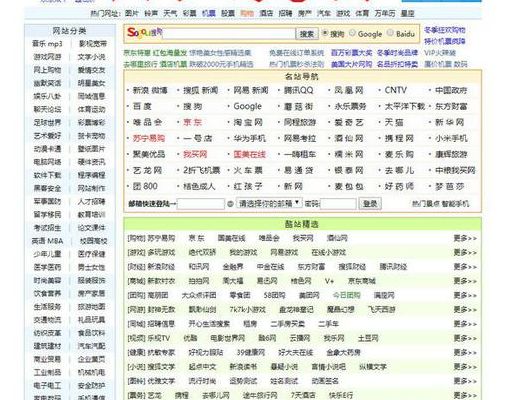The height and width of the screenshot is (400, 508).
Task: Open 火车票 link in 名站导航
Action: pyautogui.click(x=248, y=170)
